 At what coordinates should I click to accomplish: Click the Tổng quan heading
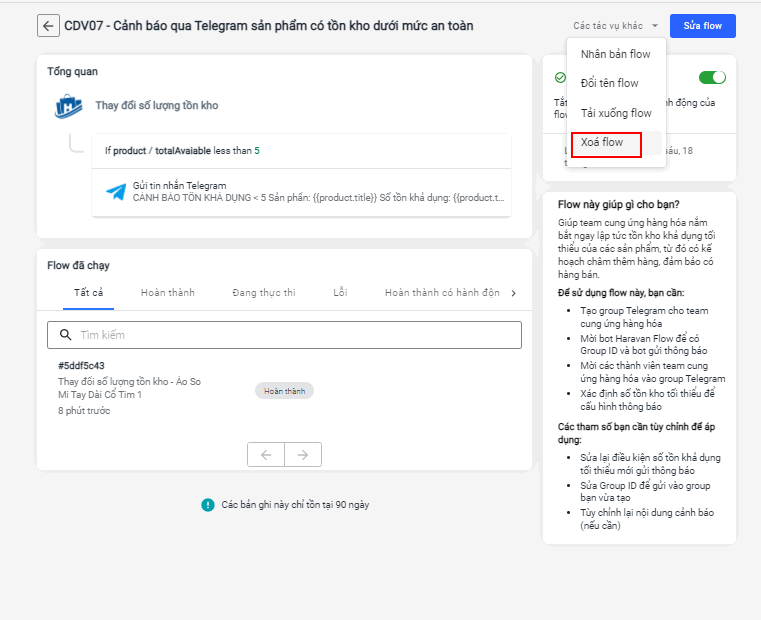pos(72,71)
